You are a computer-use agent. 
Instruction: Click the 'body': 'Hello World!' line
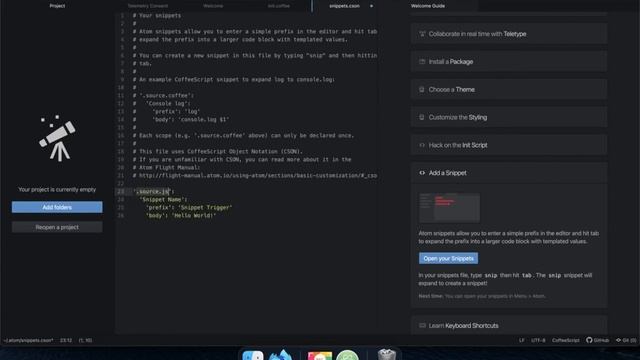[x=181, y=215]
